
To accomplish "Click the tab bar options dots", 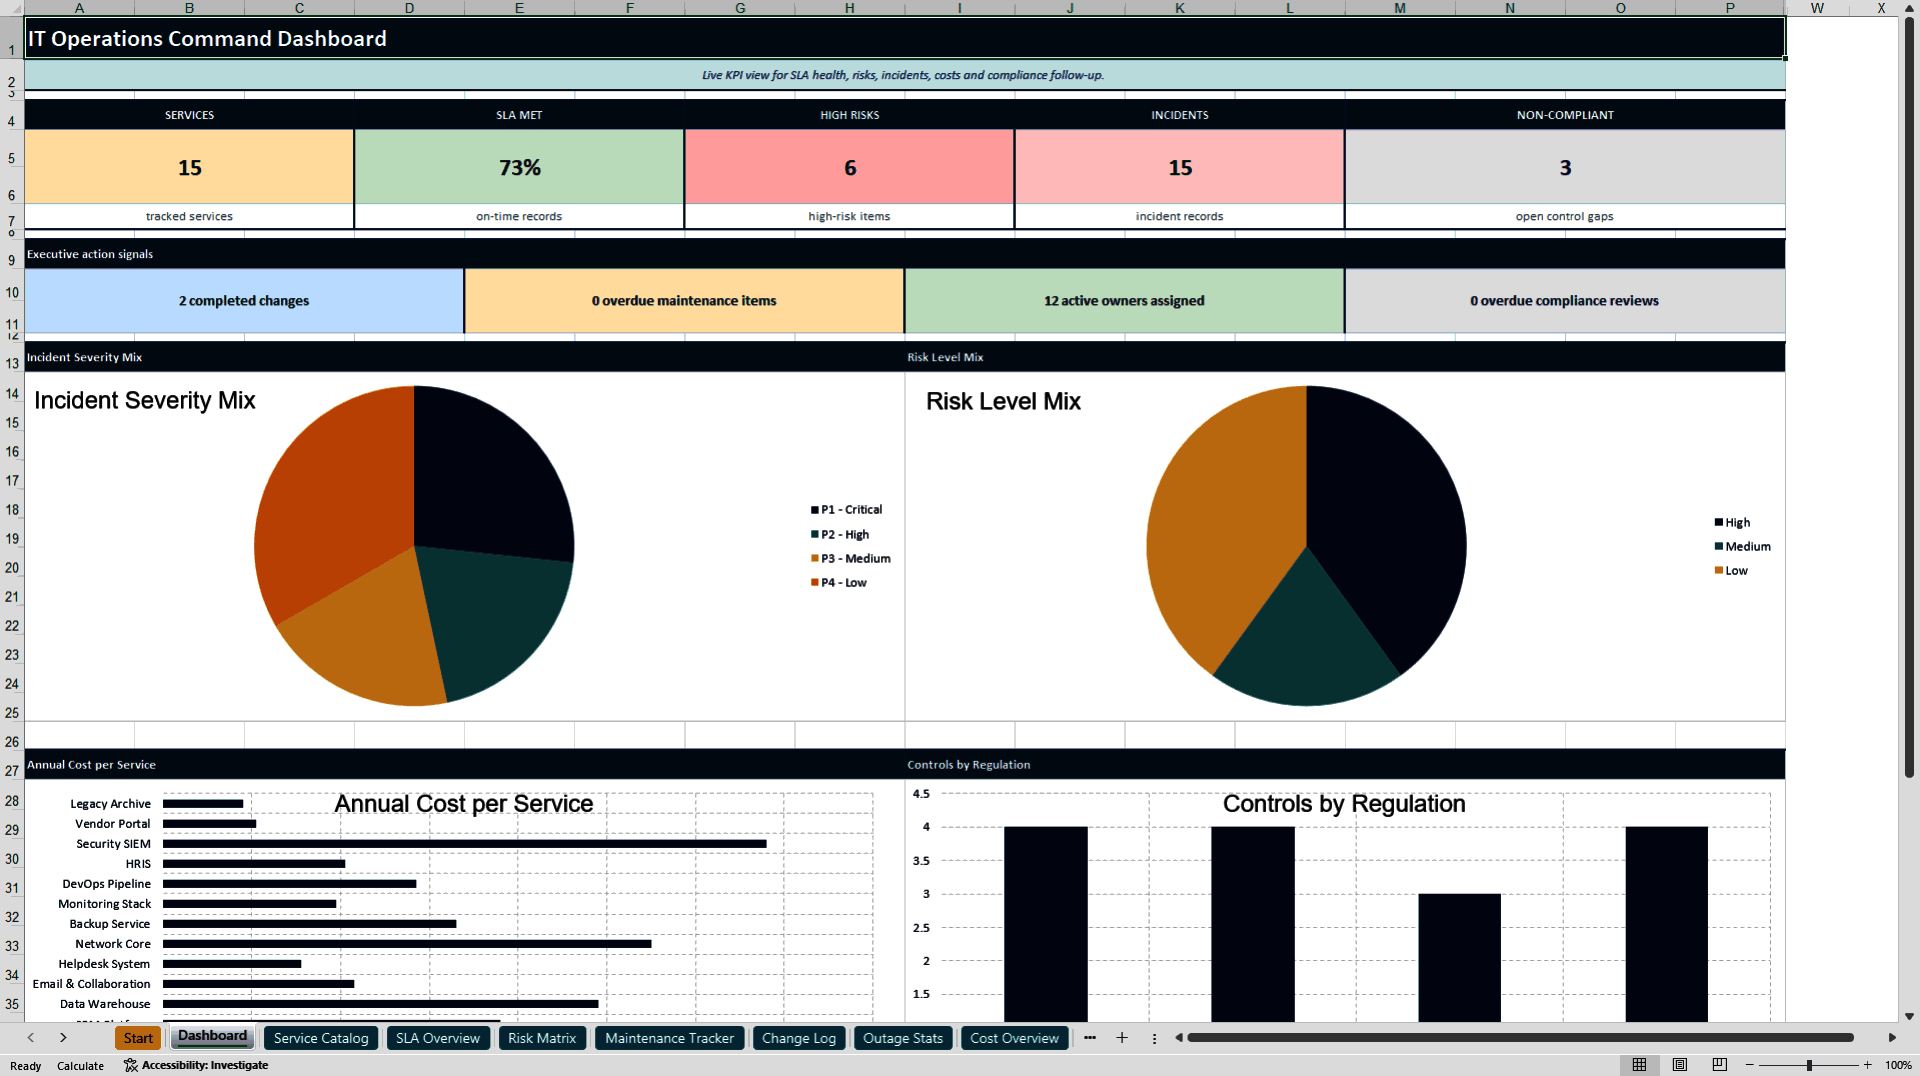I will point(1154,1038).
